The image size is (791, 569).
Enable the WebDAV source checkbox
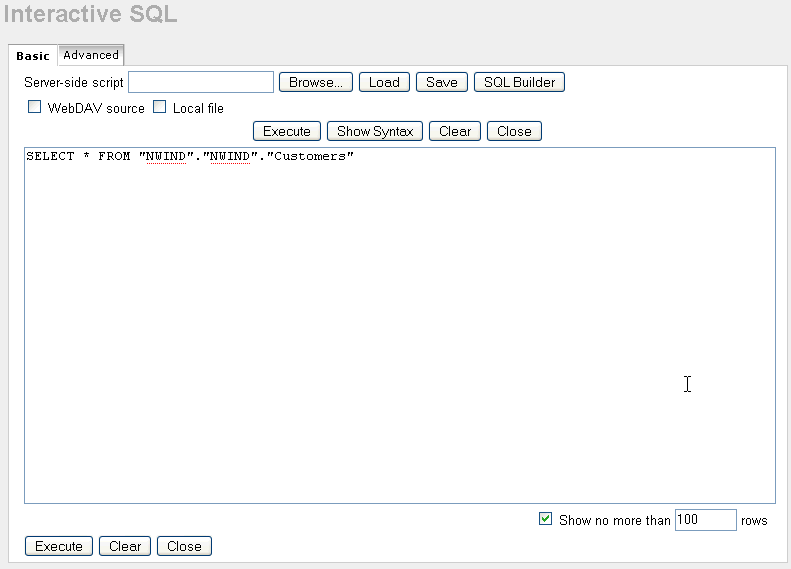tap(35, 107)
